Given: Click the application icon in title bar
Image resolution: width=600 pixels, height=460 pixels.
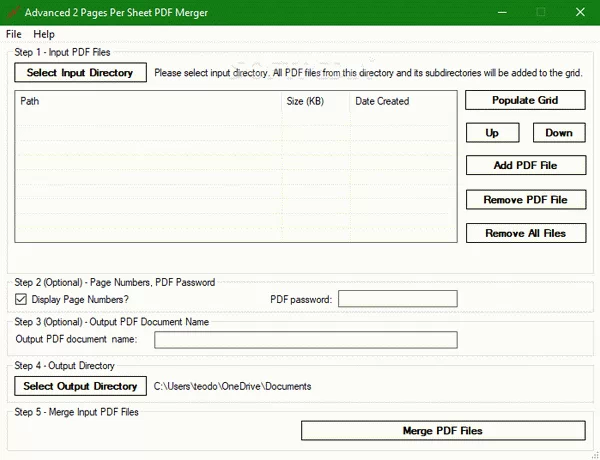Looking at the screenshot, I should [x=13, y=12].
